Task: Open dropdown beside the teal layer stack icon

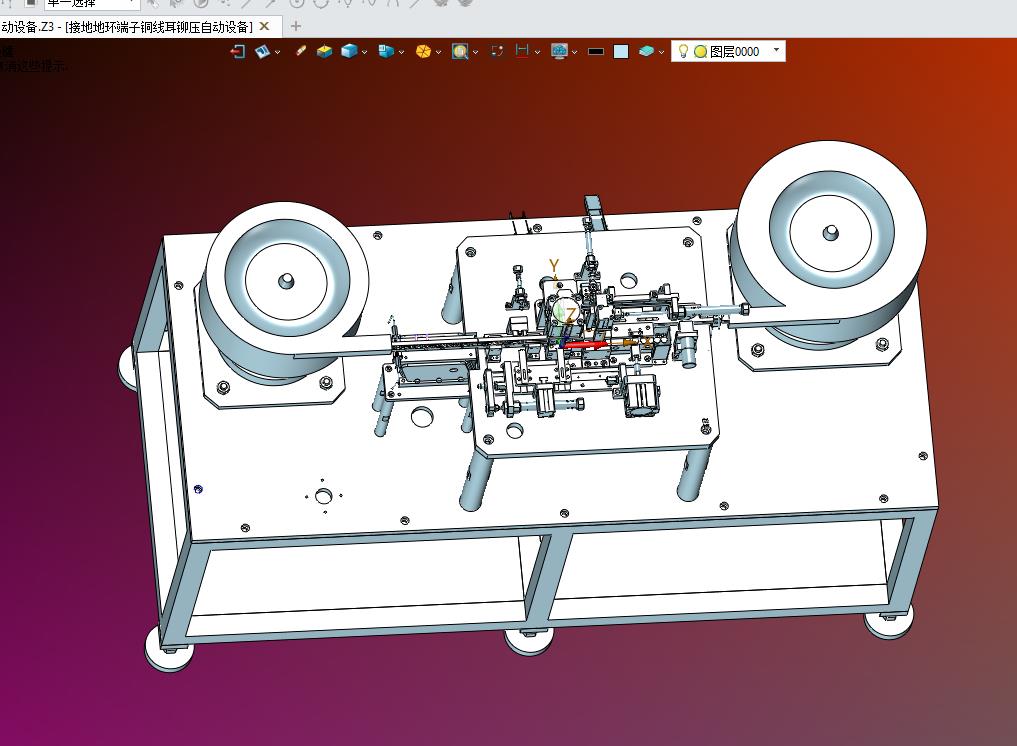Action: pyautogui.click(x=661, y=53)
